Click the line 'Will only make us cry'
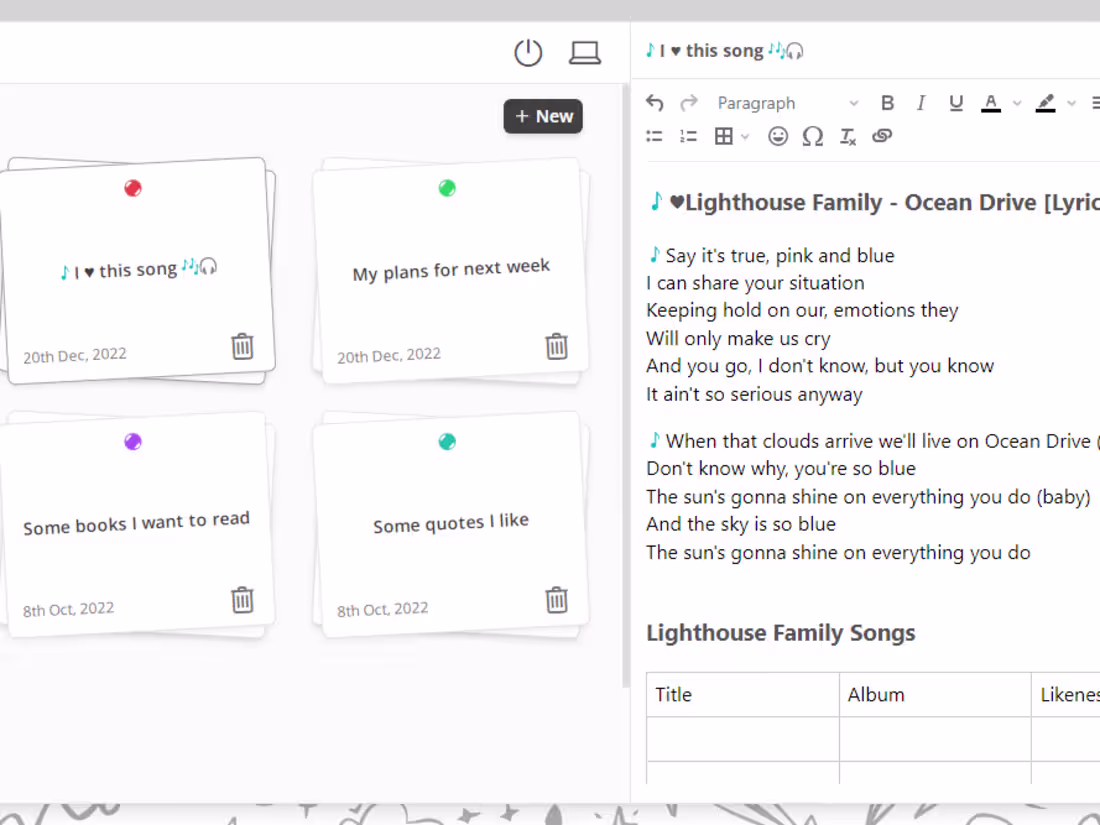The image size is (1100, 825). [x=738, y=338]
